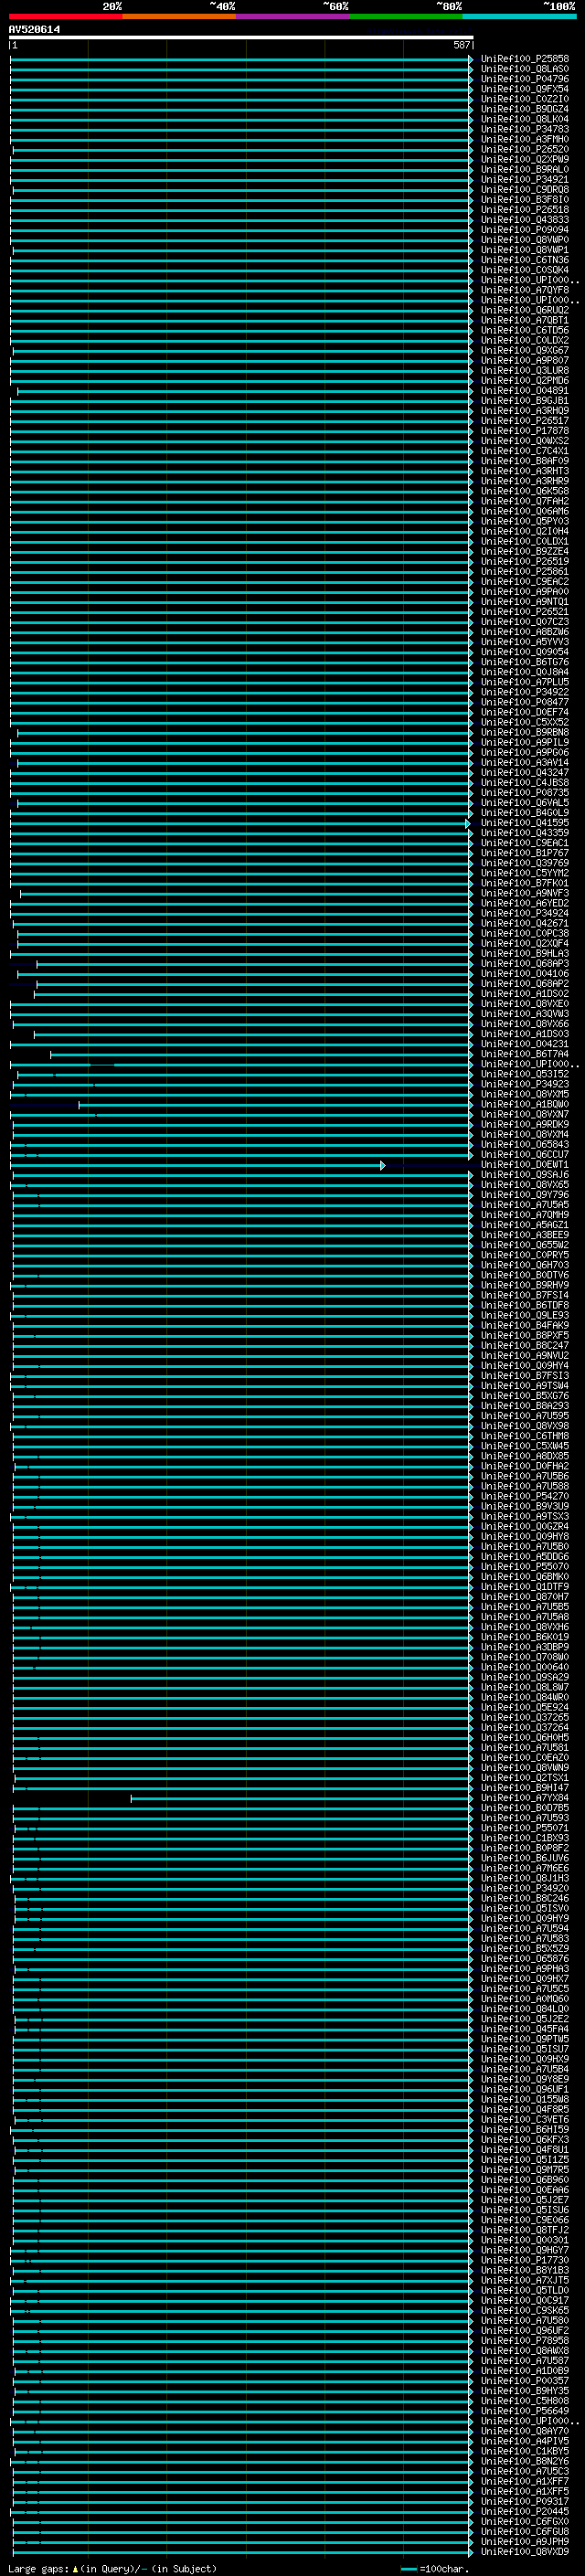
Task: Select label UniRef100_C7C4X1
Action: pos(525,451)
